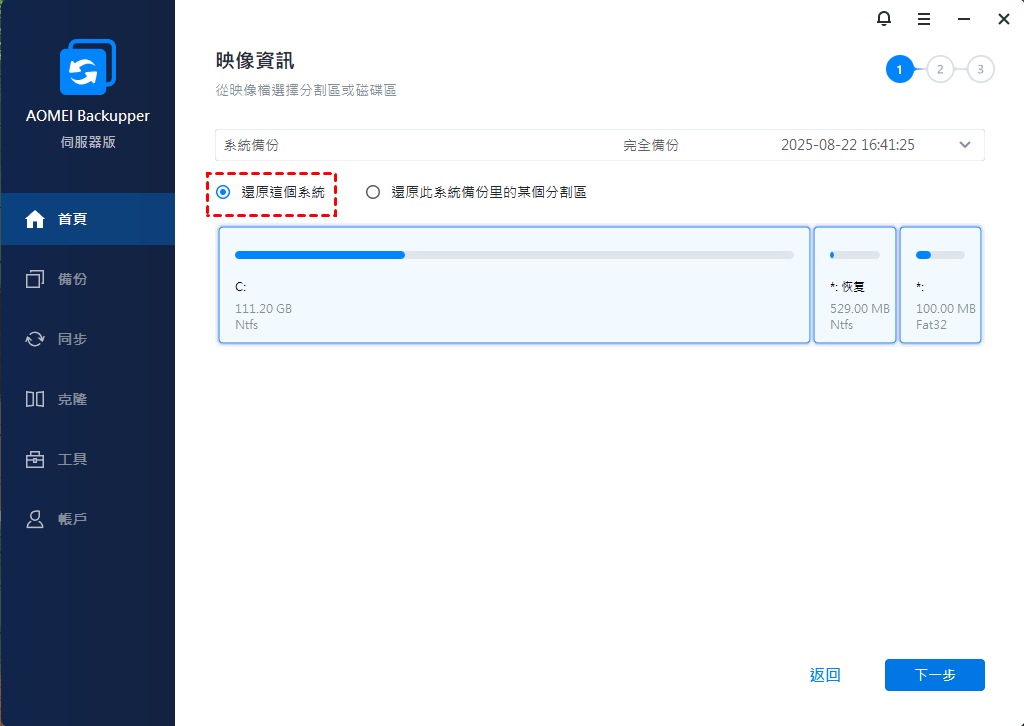This screenshot has height=726, width=1024.
Task: Close the AOMEI Backupper window
Action: (1004, 19)
